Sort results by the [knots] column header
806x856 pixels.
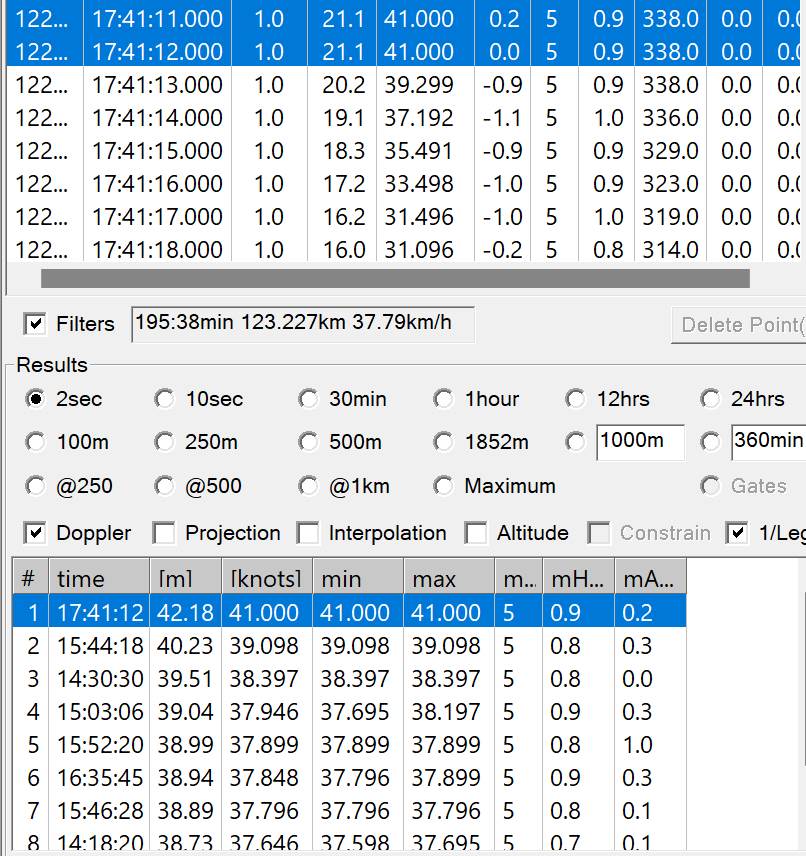[x=265, y=578]
